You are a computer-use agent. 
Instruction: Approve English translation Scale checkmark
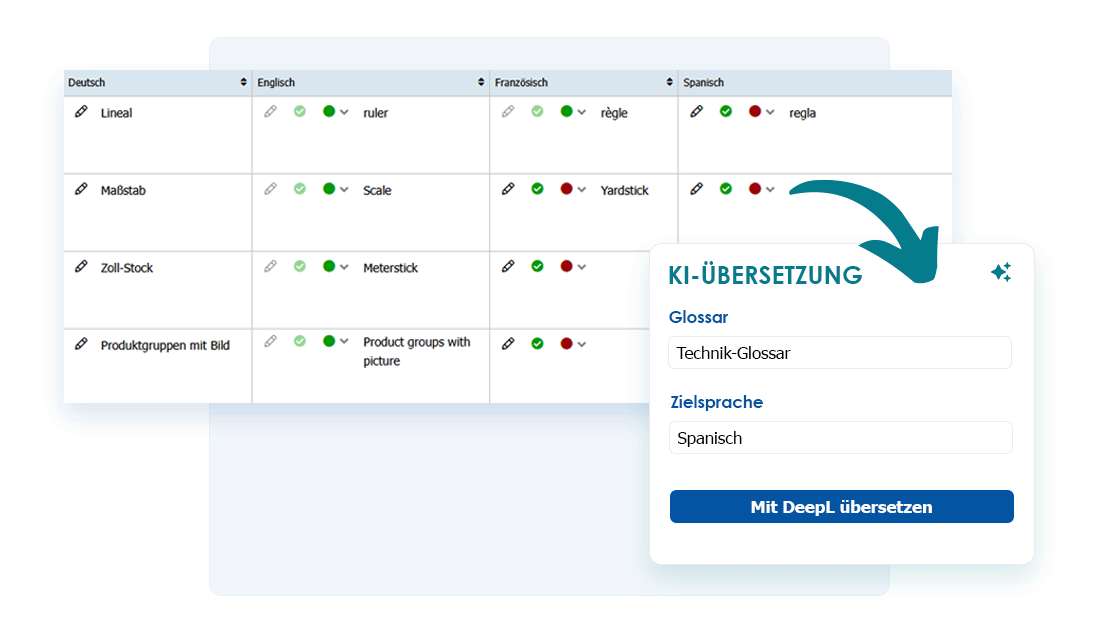(x=300, y=189)
